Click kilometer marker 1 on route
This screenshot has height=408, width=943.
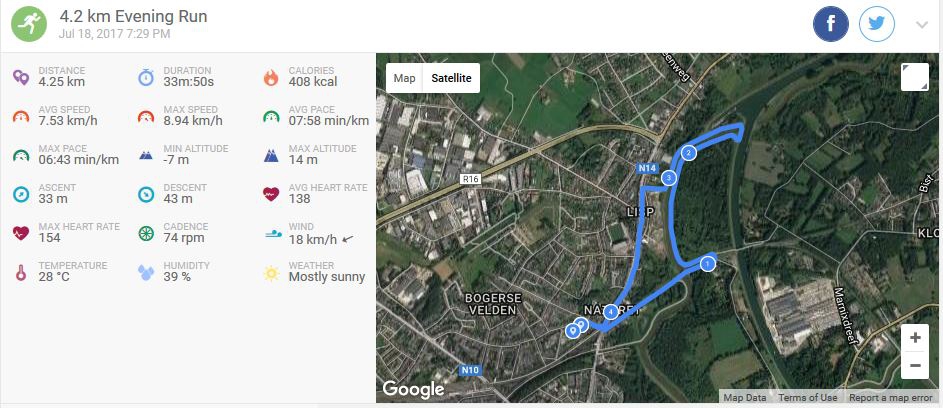tap(708, 264)
